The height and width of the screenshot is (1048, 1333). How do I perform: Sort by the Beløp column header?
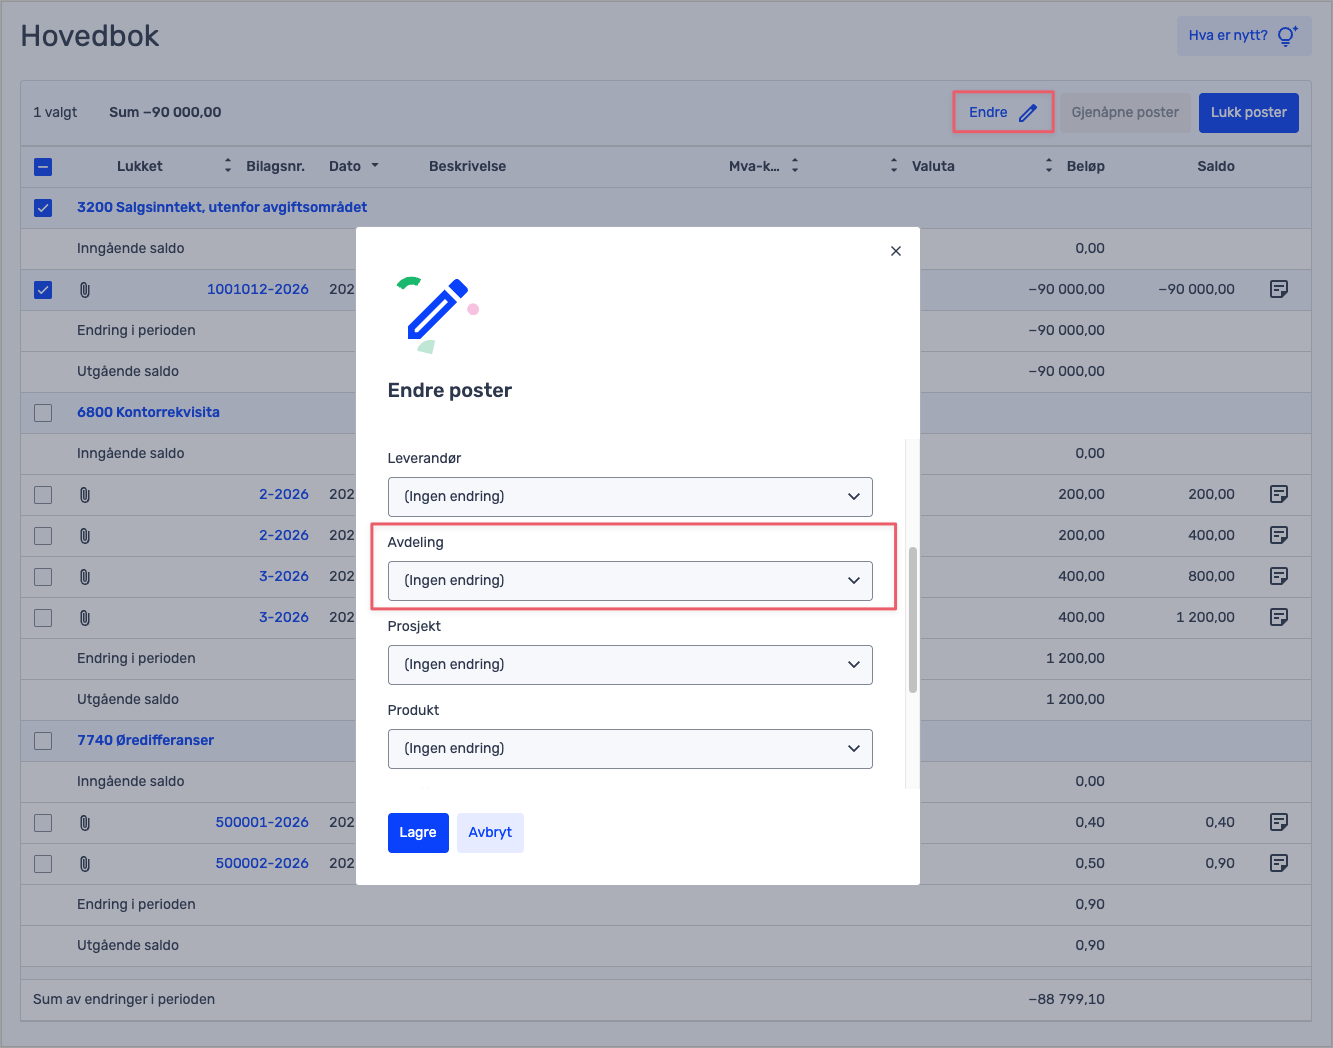pos(1084,167)
